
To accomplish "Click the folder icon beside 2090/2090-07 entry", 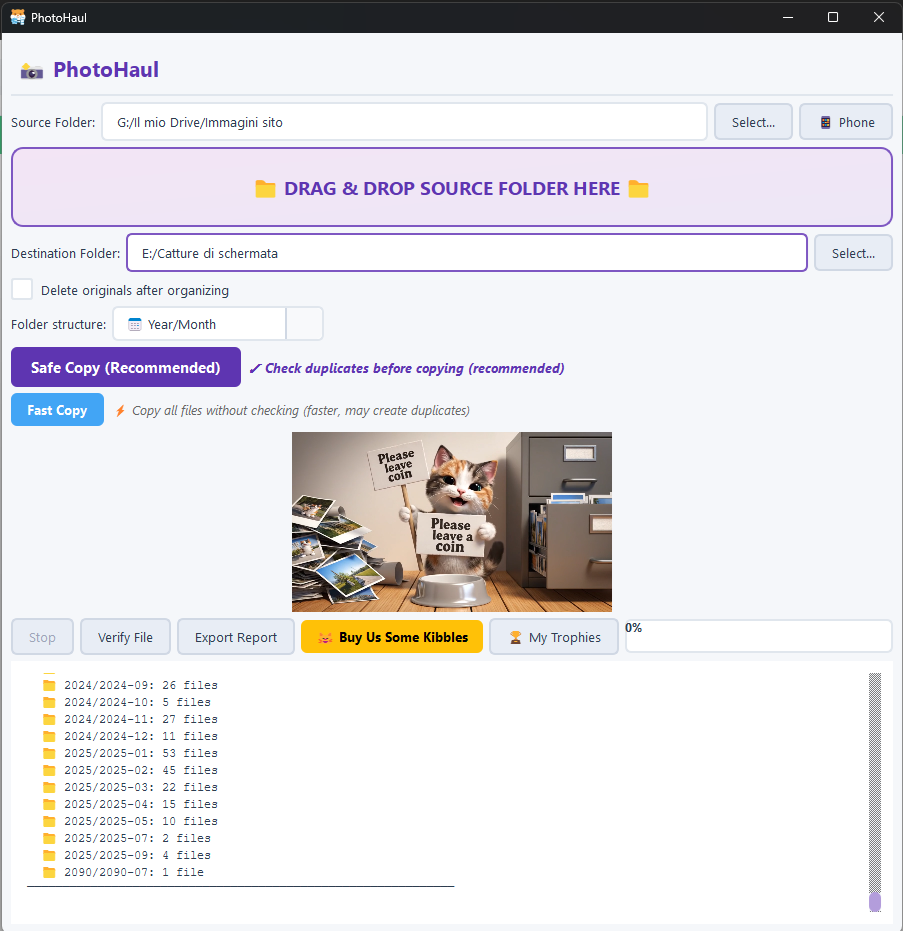I will coord(49,871).
